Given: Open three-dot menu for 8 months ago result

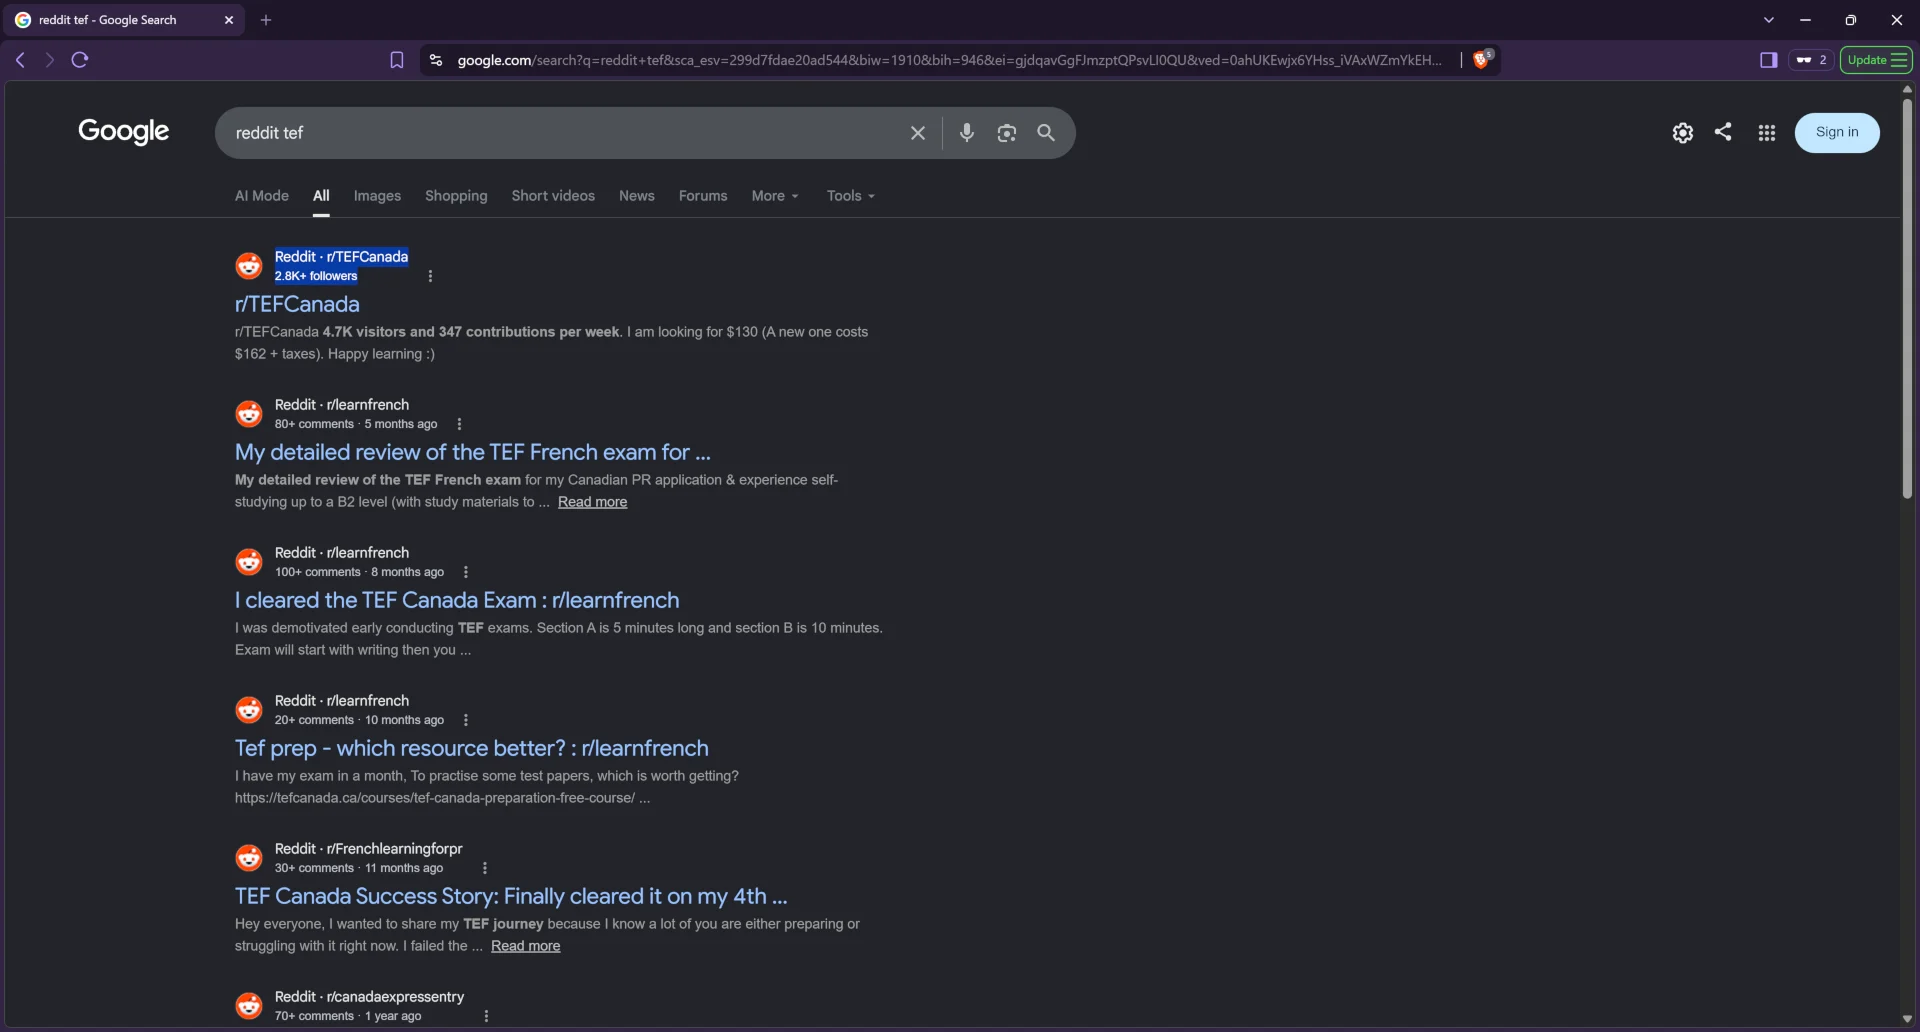Looking at the screenshot, I should 466,572.
